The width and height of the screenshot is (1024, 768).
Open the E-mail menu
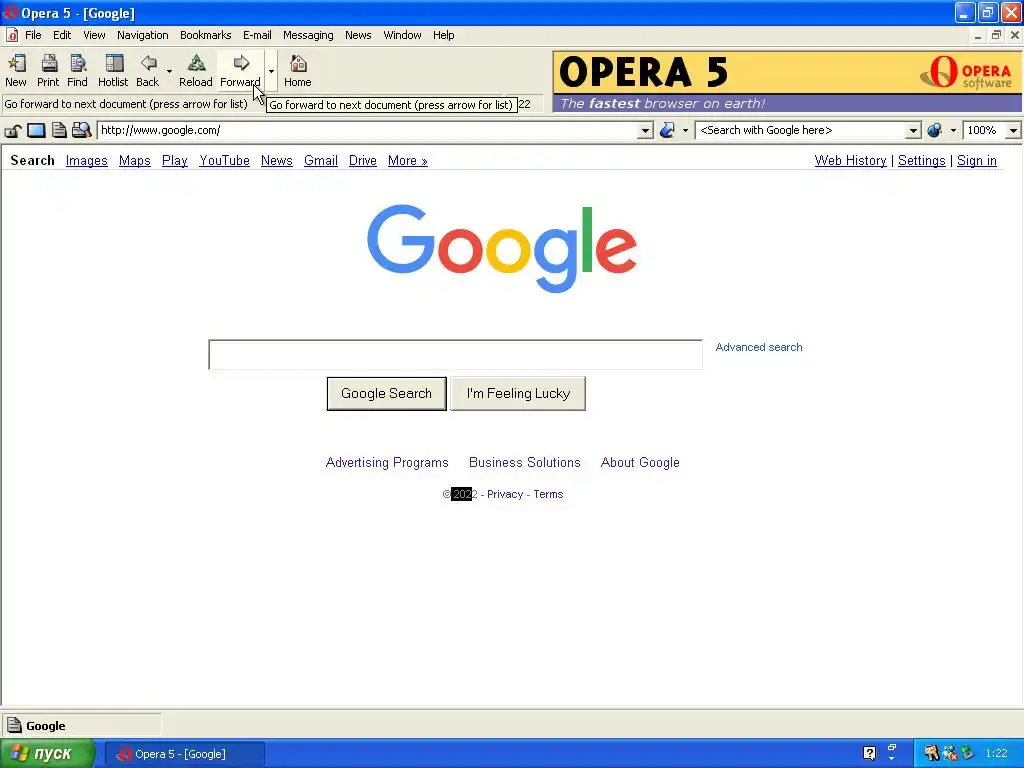257,35
